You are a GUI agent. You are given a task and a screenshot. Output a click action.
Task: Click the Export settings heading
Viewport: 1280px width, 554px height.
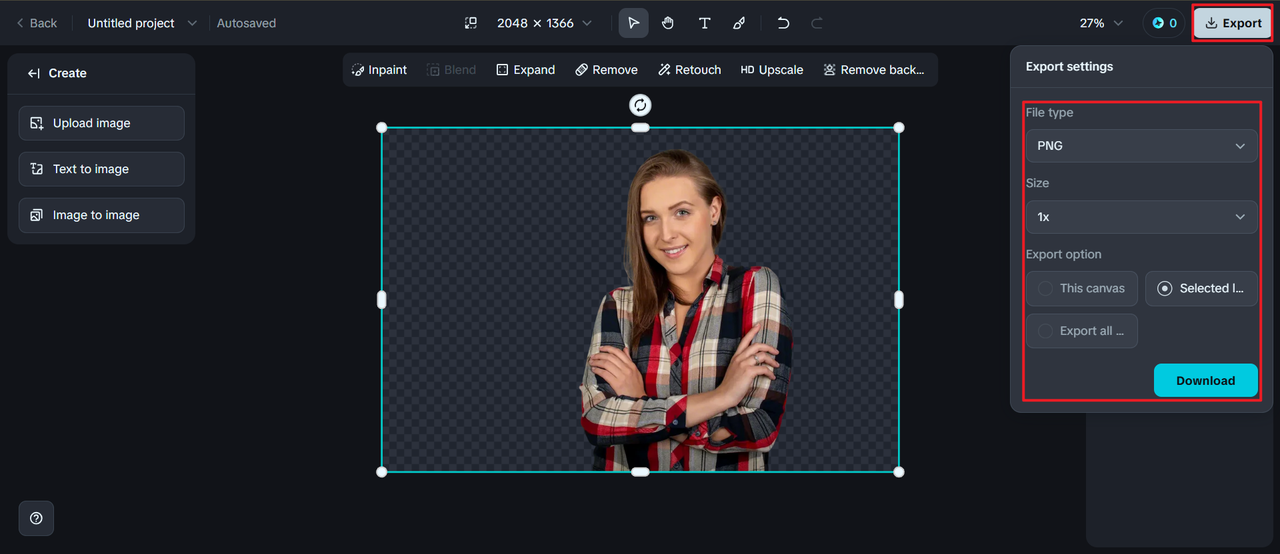pyautogui.click(x=1069, y=66)
